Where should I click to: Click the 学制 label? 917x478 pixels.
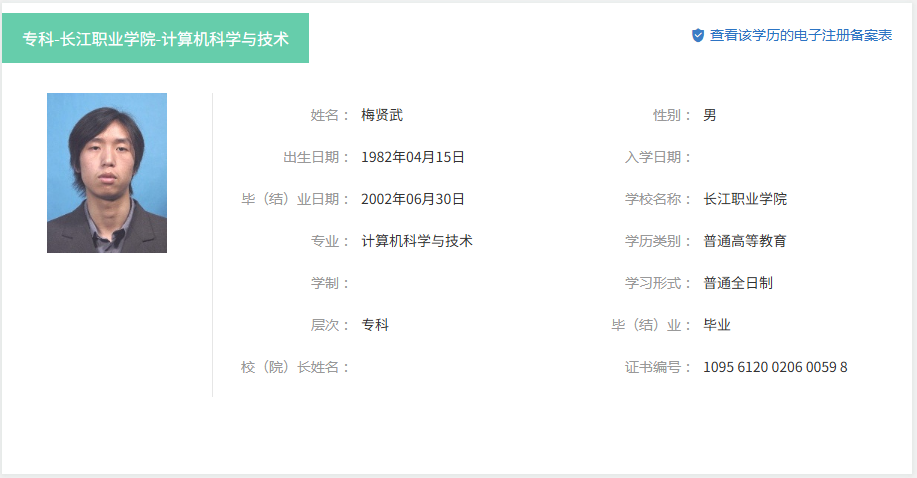(330, 283)
